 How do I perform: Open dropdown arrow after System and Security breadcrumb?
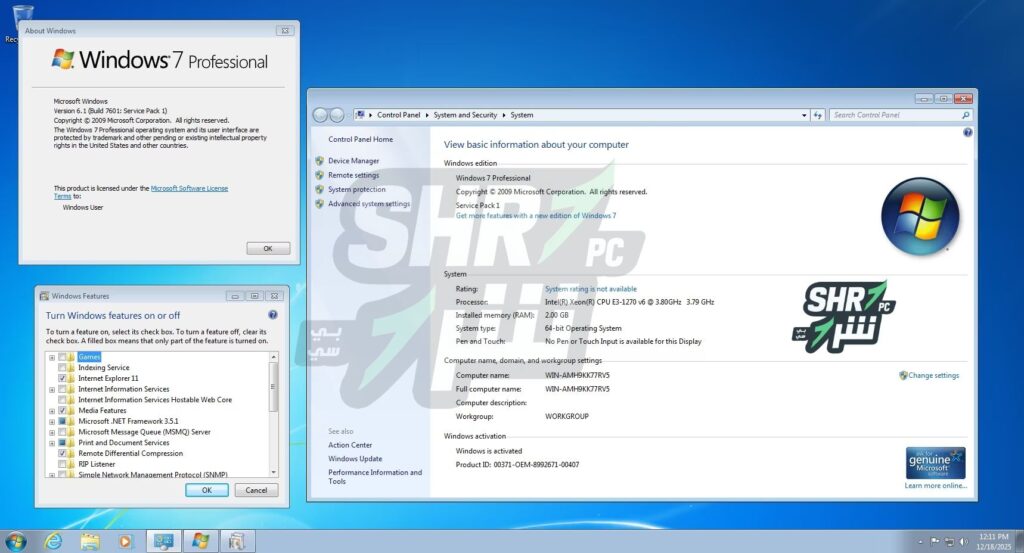pos(504,115)
